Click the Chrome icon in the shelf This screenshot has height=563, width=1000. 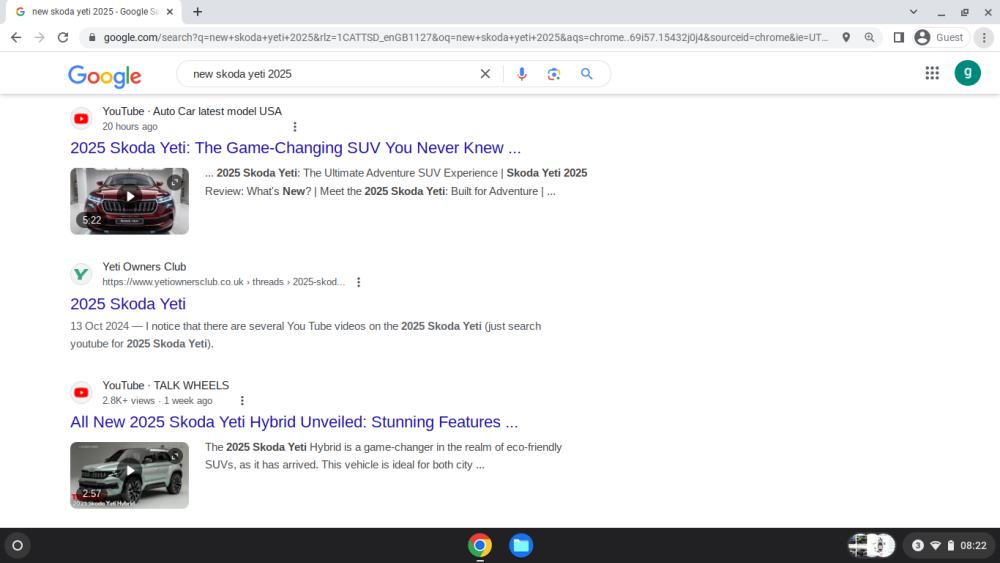(480, 546)
